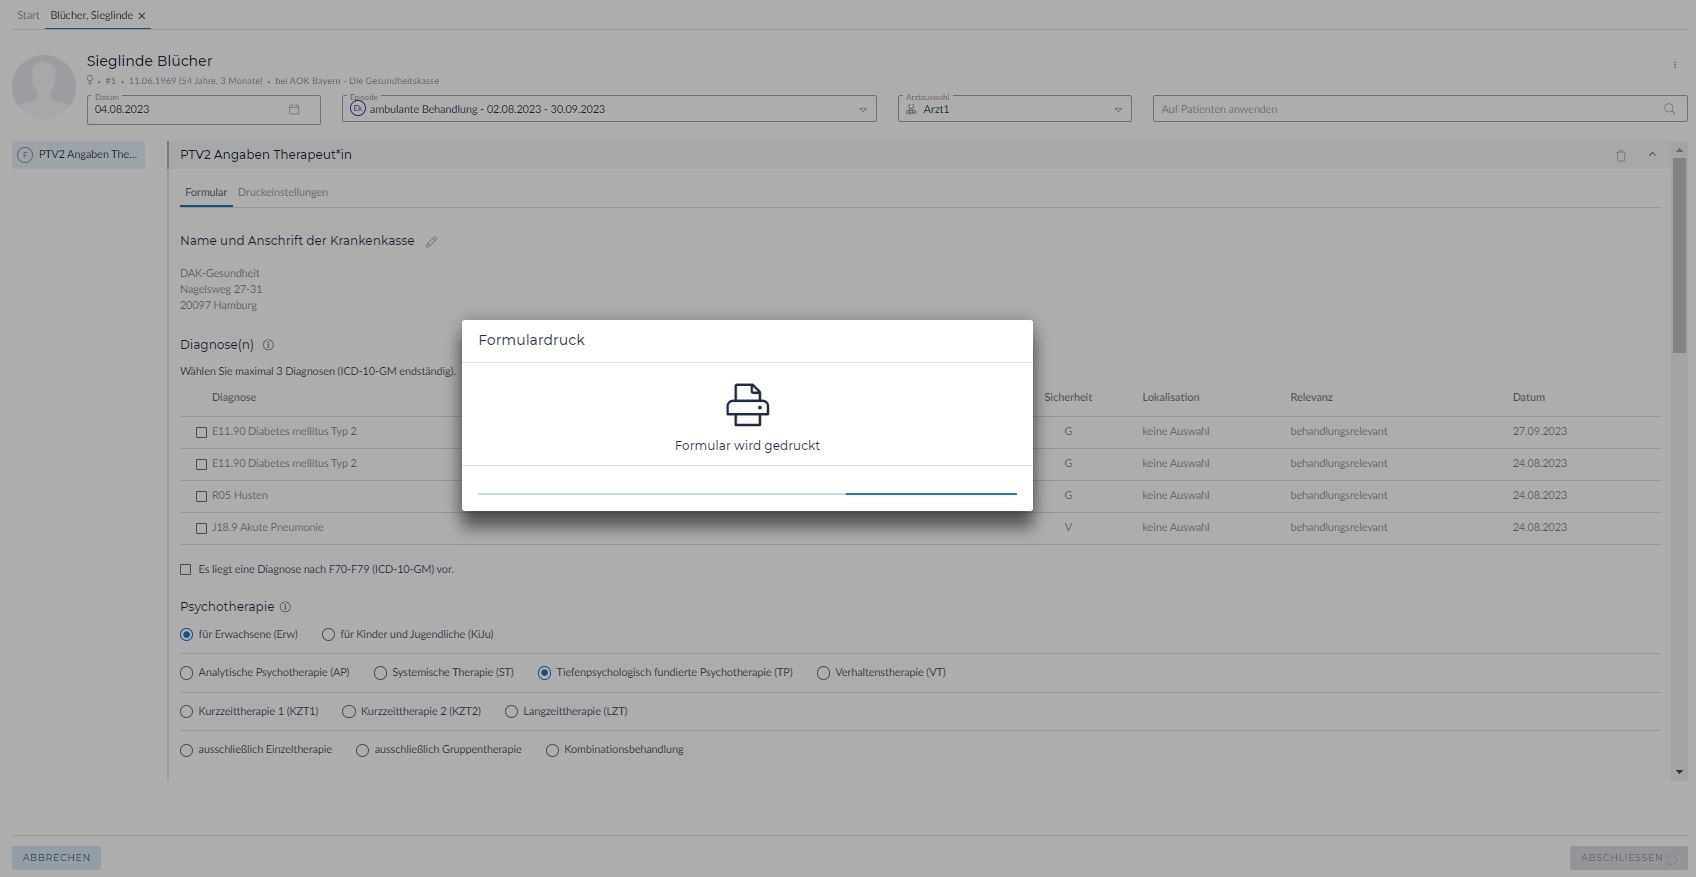Check the R05 Husten diagnosis box
1696x877 pixels.
click(x=201, y=496)
